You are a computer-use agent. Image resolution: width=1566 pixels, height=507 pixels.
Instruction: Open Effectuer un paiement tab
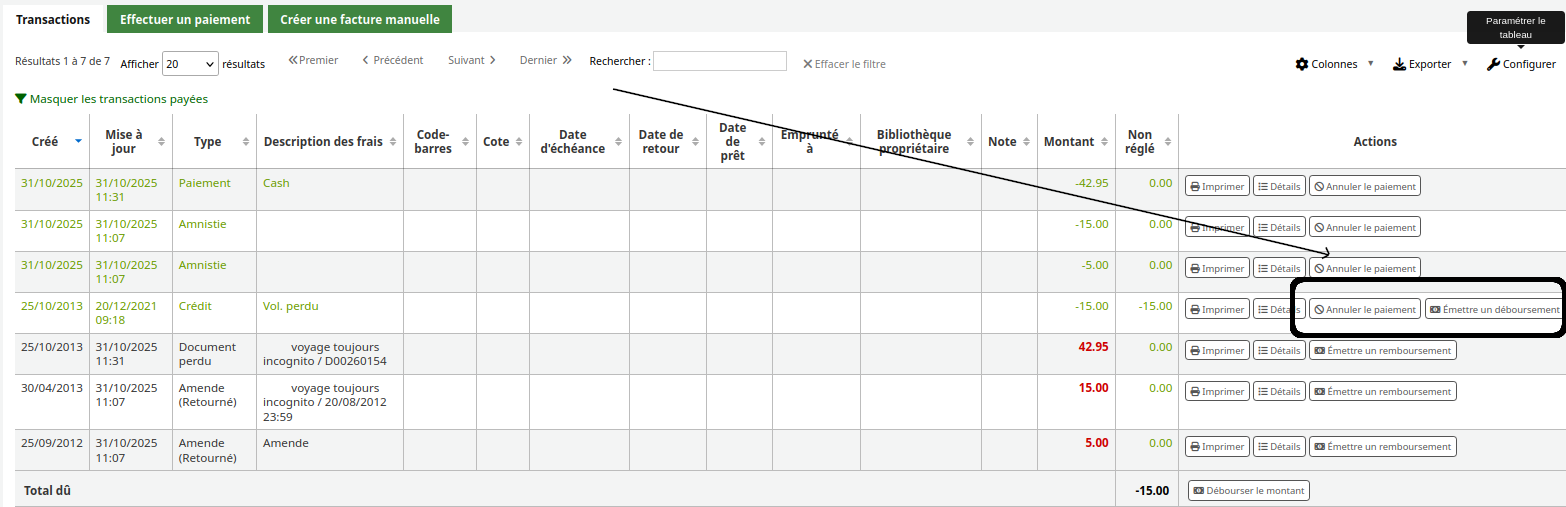coord(185,19)
